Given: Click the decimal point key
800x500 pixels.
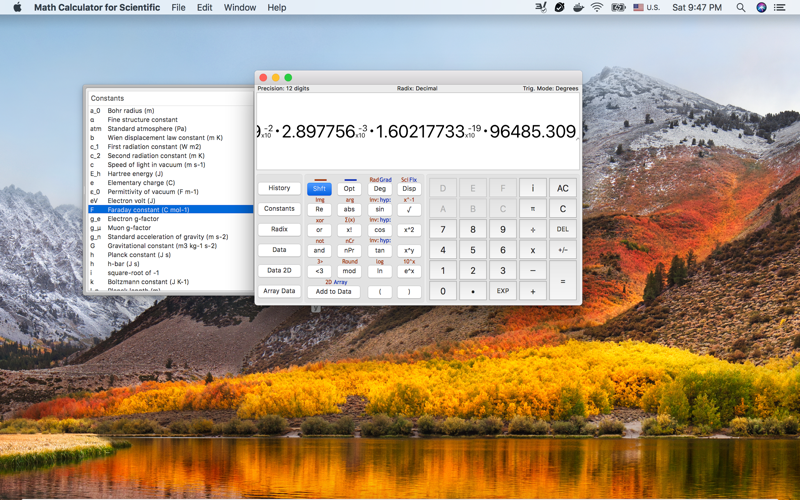Looking at the screenshot, I should pyautogui.click(x=473, y=291).
